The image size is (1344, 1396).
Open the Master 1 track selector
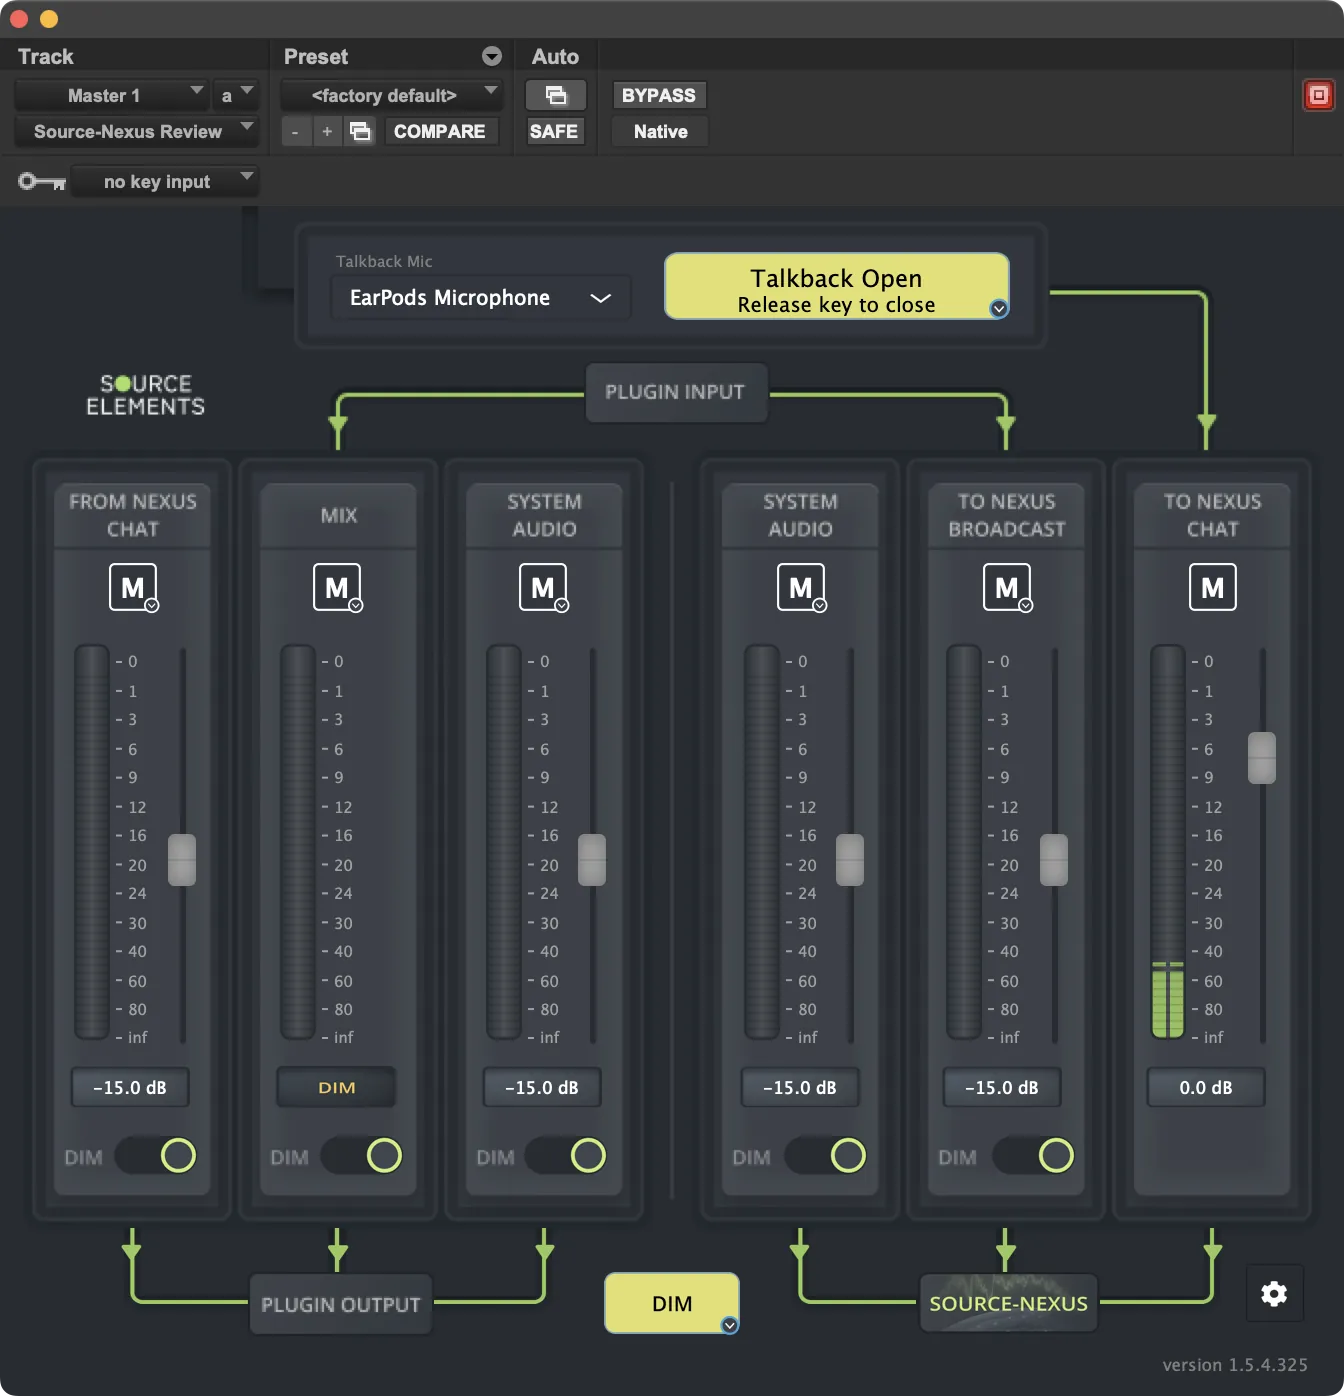(x=111, y=95)
